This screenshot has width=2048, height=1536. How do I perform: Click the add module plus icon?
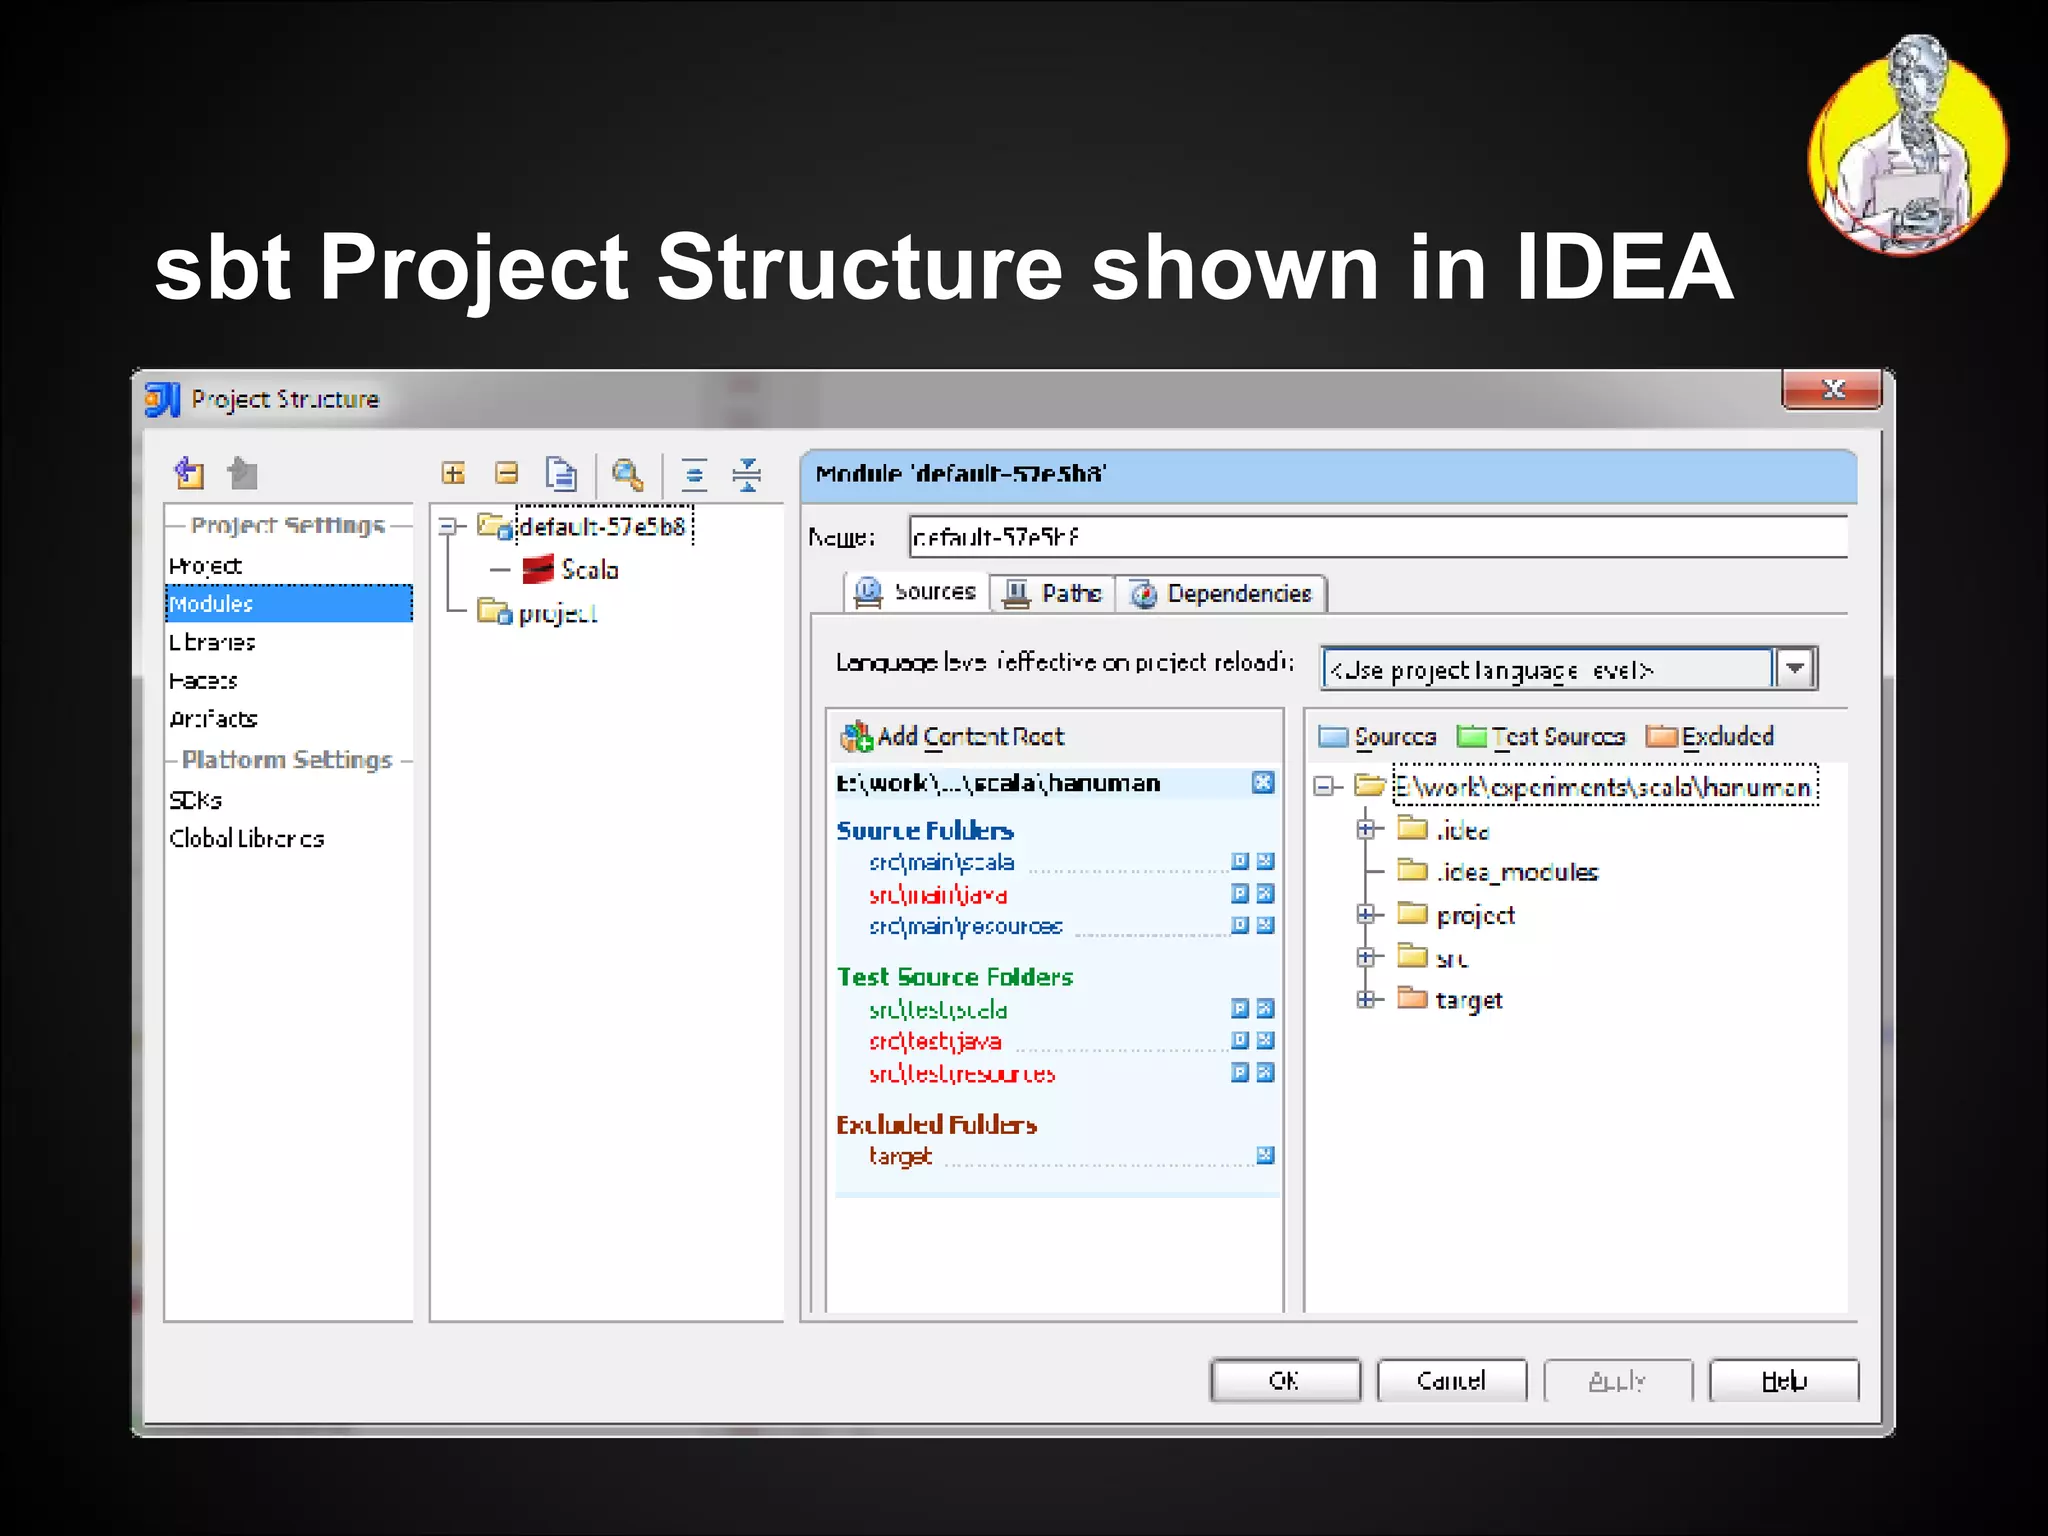454,473
